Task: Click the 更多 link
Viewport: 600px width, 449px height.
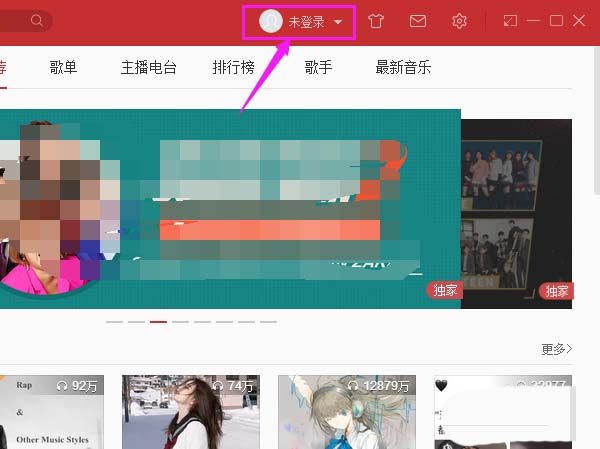Action: (556, 349)
